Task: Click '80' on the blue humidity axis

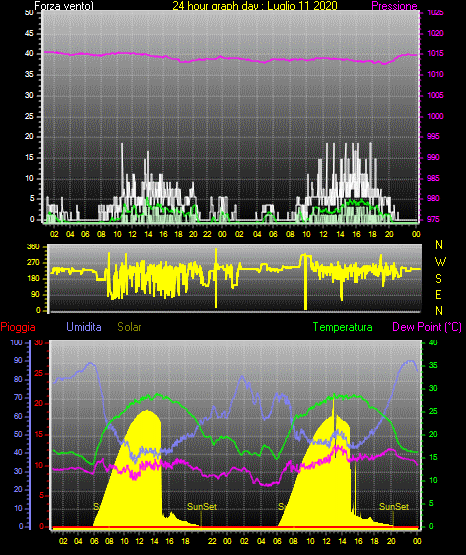Action: click(x=18, y=379)
